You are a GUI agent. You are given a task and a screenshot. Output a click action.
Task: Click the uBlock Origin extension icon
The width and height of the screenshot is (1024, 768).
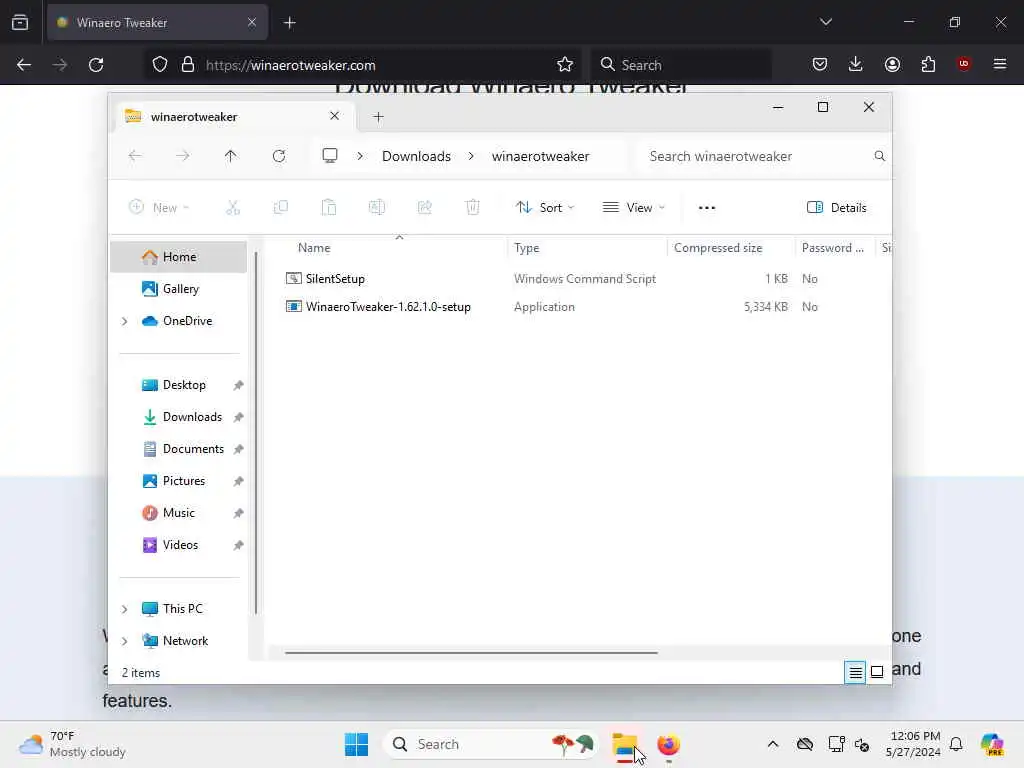tap(963, 64)
